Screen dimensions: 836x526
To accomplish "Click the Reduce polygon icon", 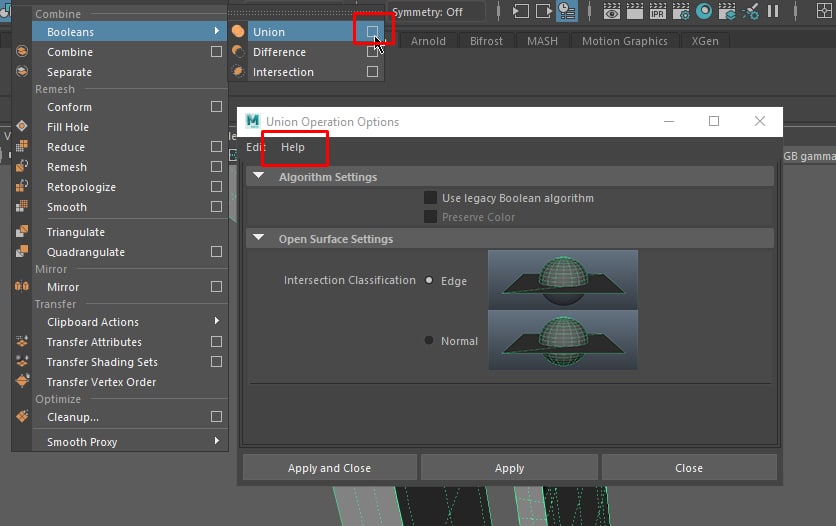I will click(x=22, y=146).
